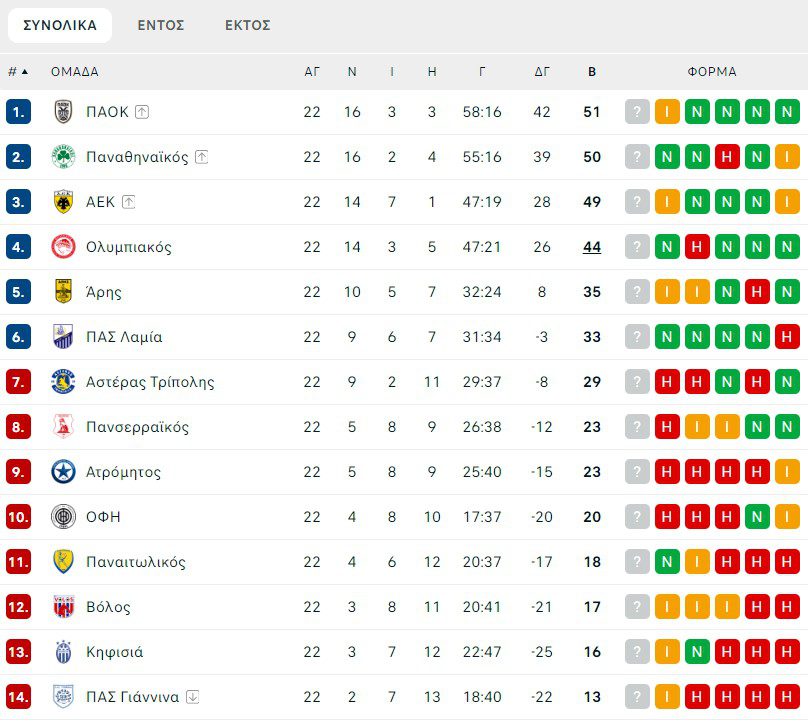Click the Ατρόμητος blue star logo
This screenshot has width=808, height=721.
(63, 472)
